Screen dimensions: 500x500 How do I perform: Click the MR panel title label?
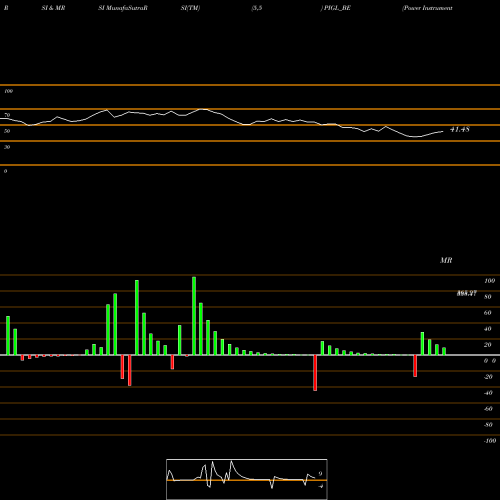click(x=446, y=260)
